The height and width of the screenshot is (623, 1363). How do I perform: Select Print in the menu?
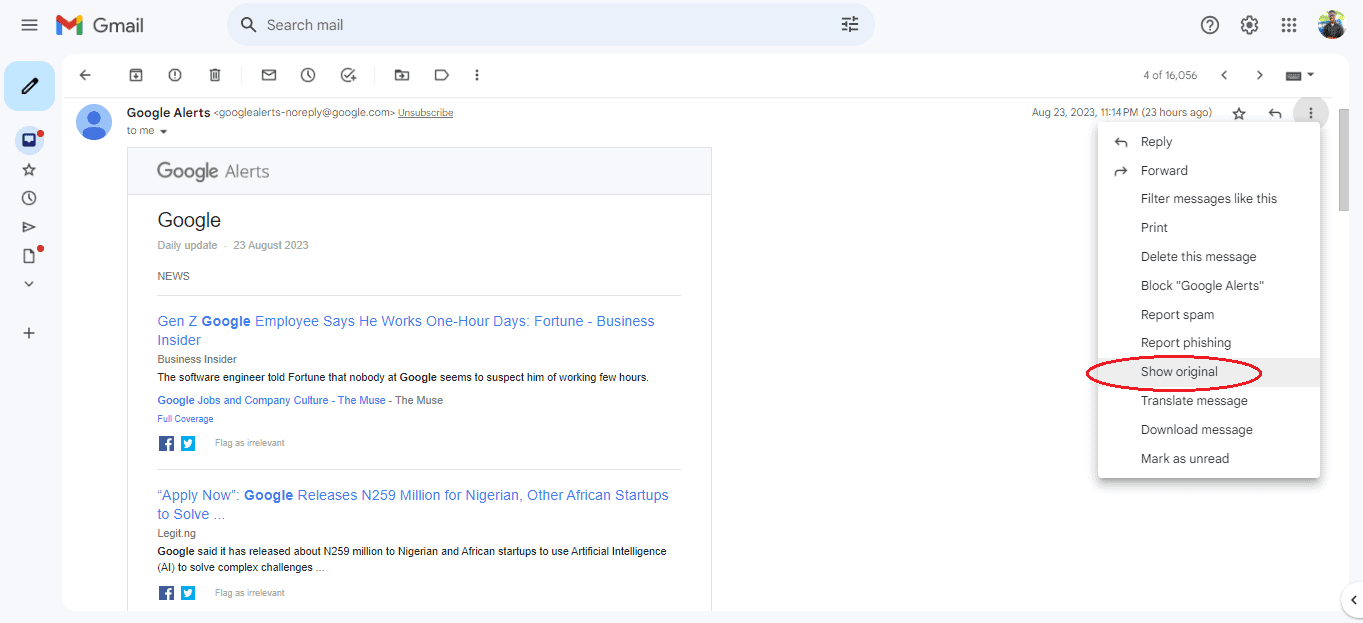click(1209, 228)
